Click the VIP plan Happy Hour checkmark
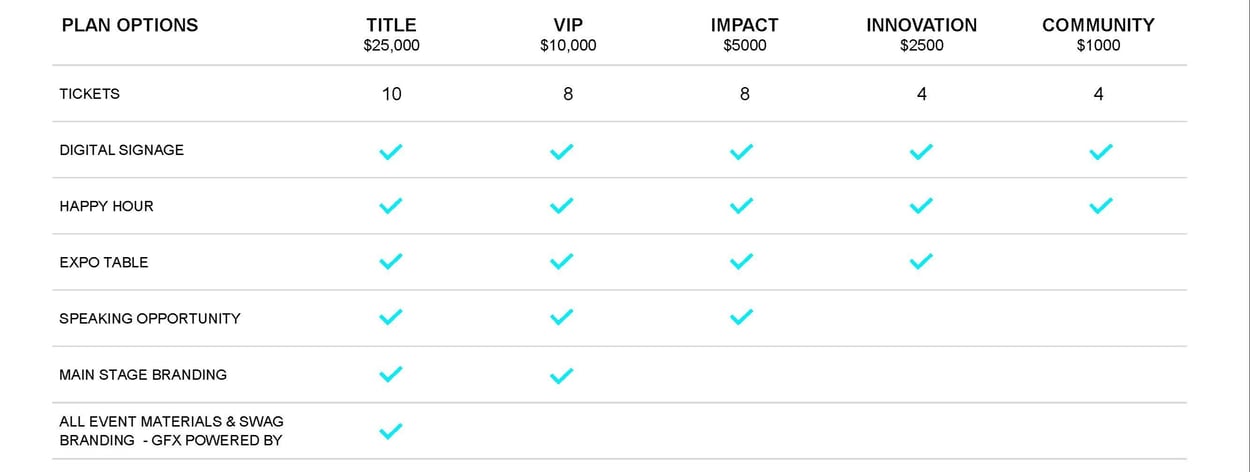Viewport: 1250px width, 472px height. click(562, 206)
